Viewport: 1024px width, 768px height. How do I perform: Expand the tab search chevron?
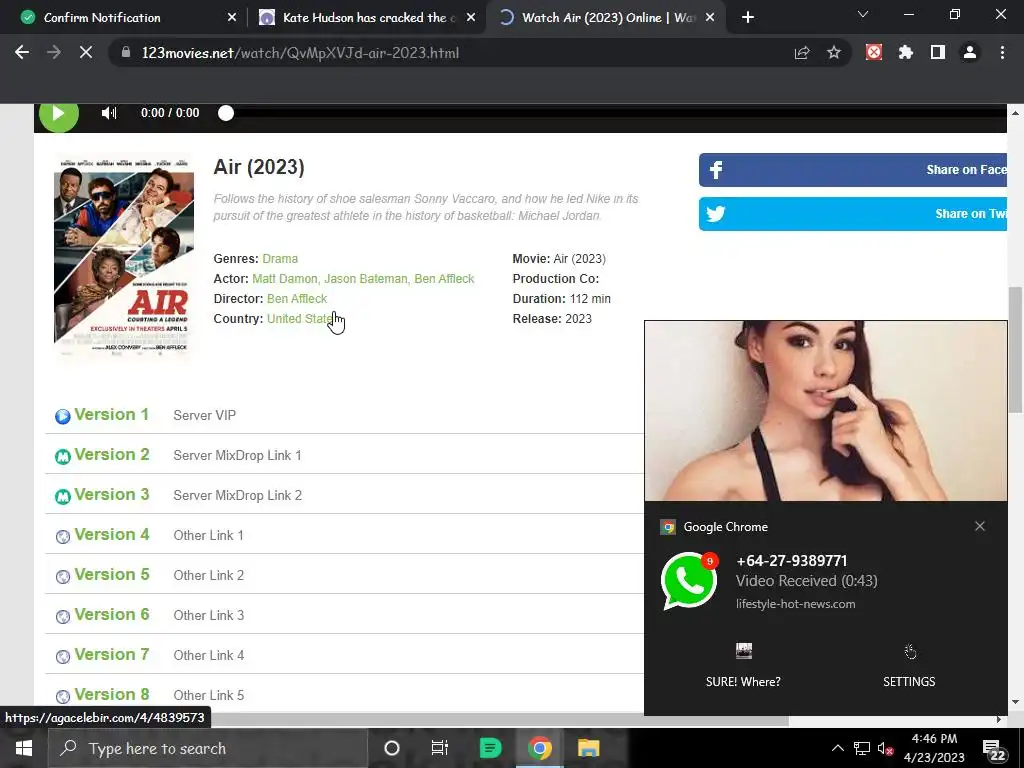pos(863,14)
